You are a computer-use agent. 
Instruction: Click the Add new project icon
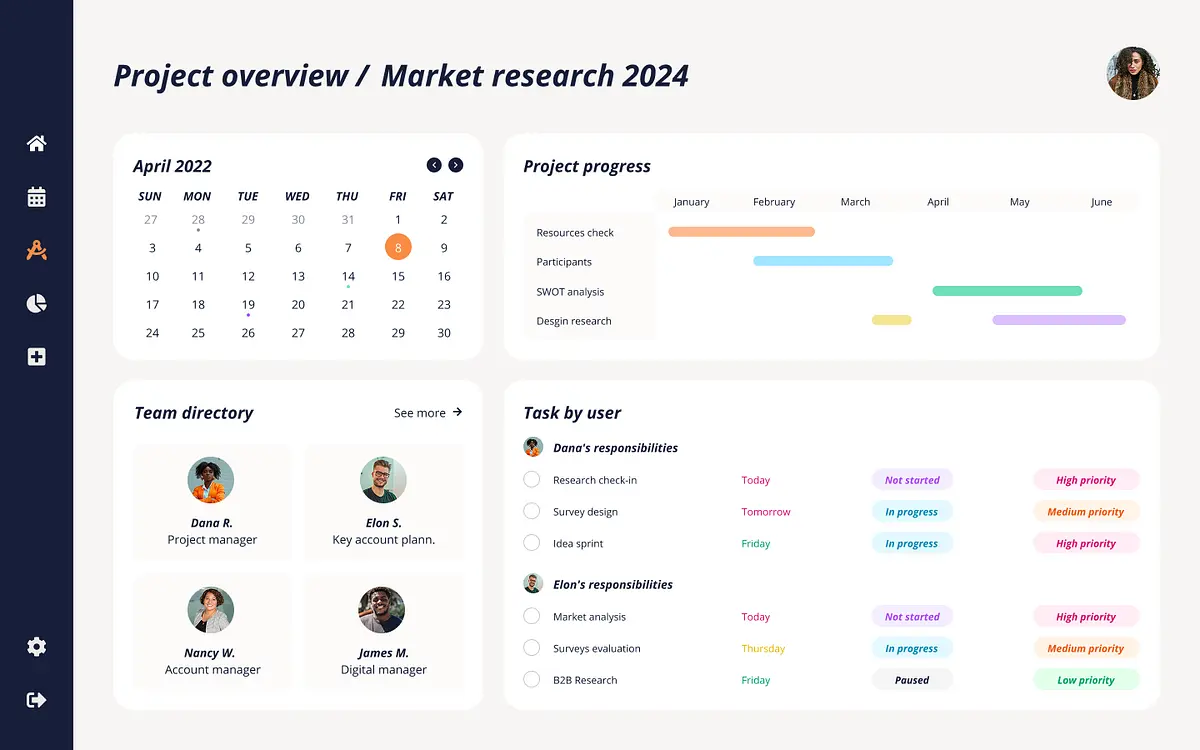[36, 356]
